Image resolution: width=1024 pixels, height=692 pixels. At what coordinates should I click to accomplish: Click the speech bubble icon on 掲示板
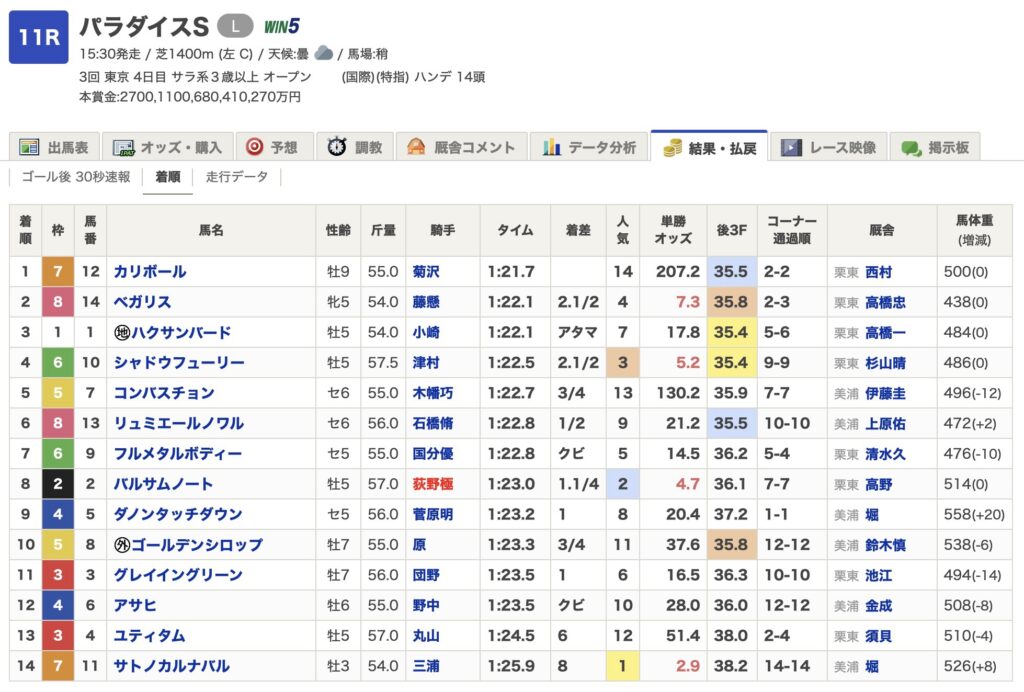click(911, 148)
